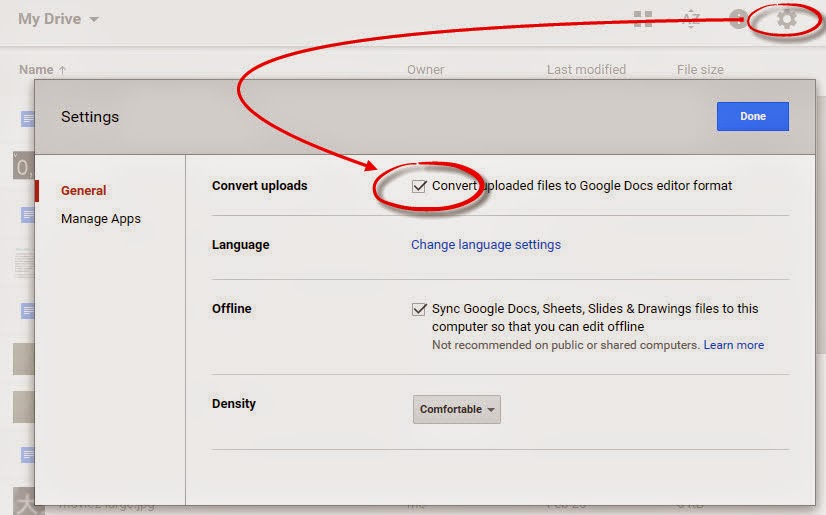Image resolution: width=826 pixels, height=515 pixels.
Task: Click the Done button
Action: [x=753, y=116]
